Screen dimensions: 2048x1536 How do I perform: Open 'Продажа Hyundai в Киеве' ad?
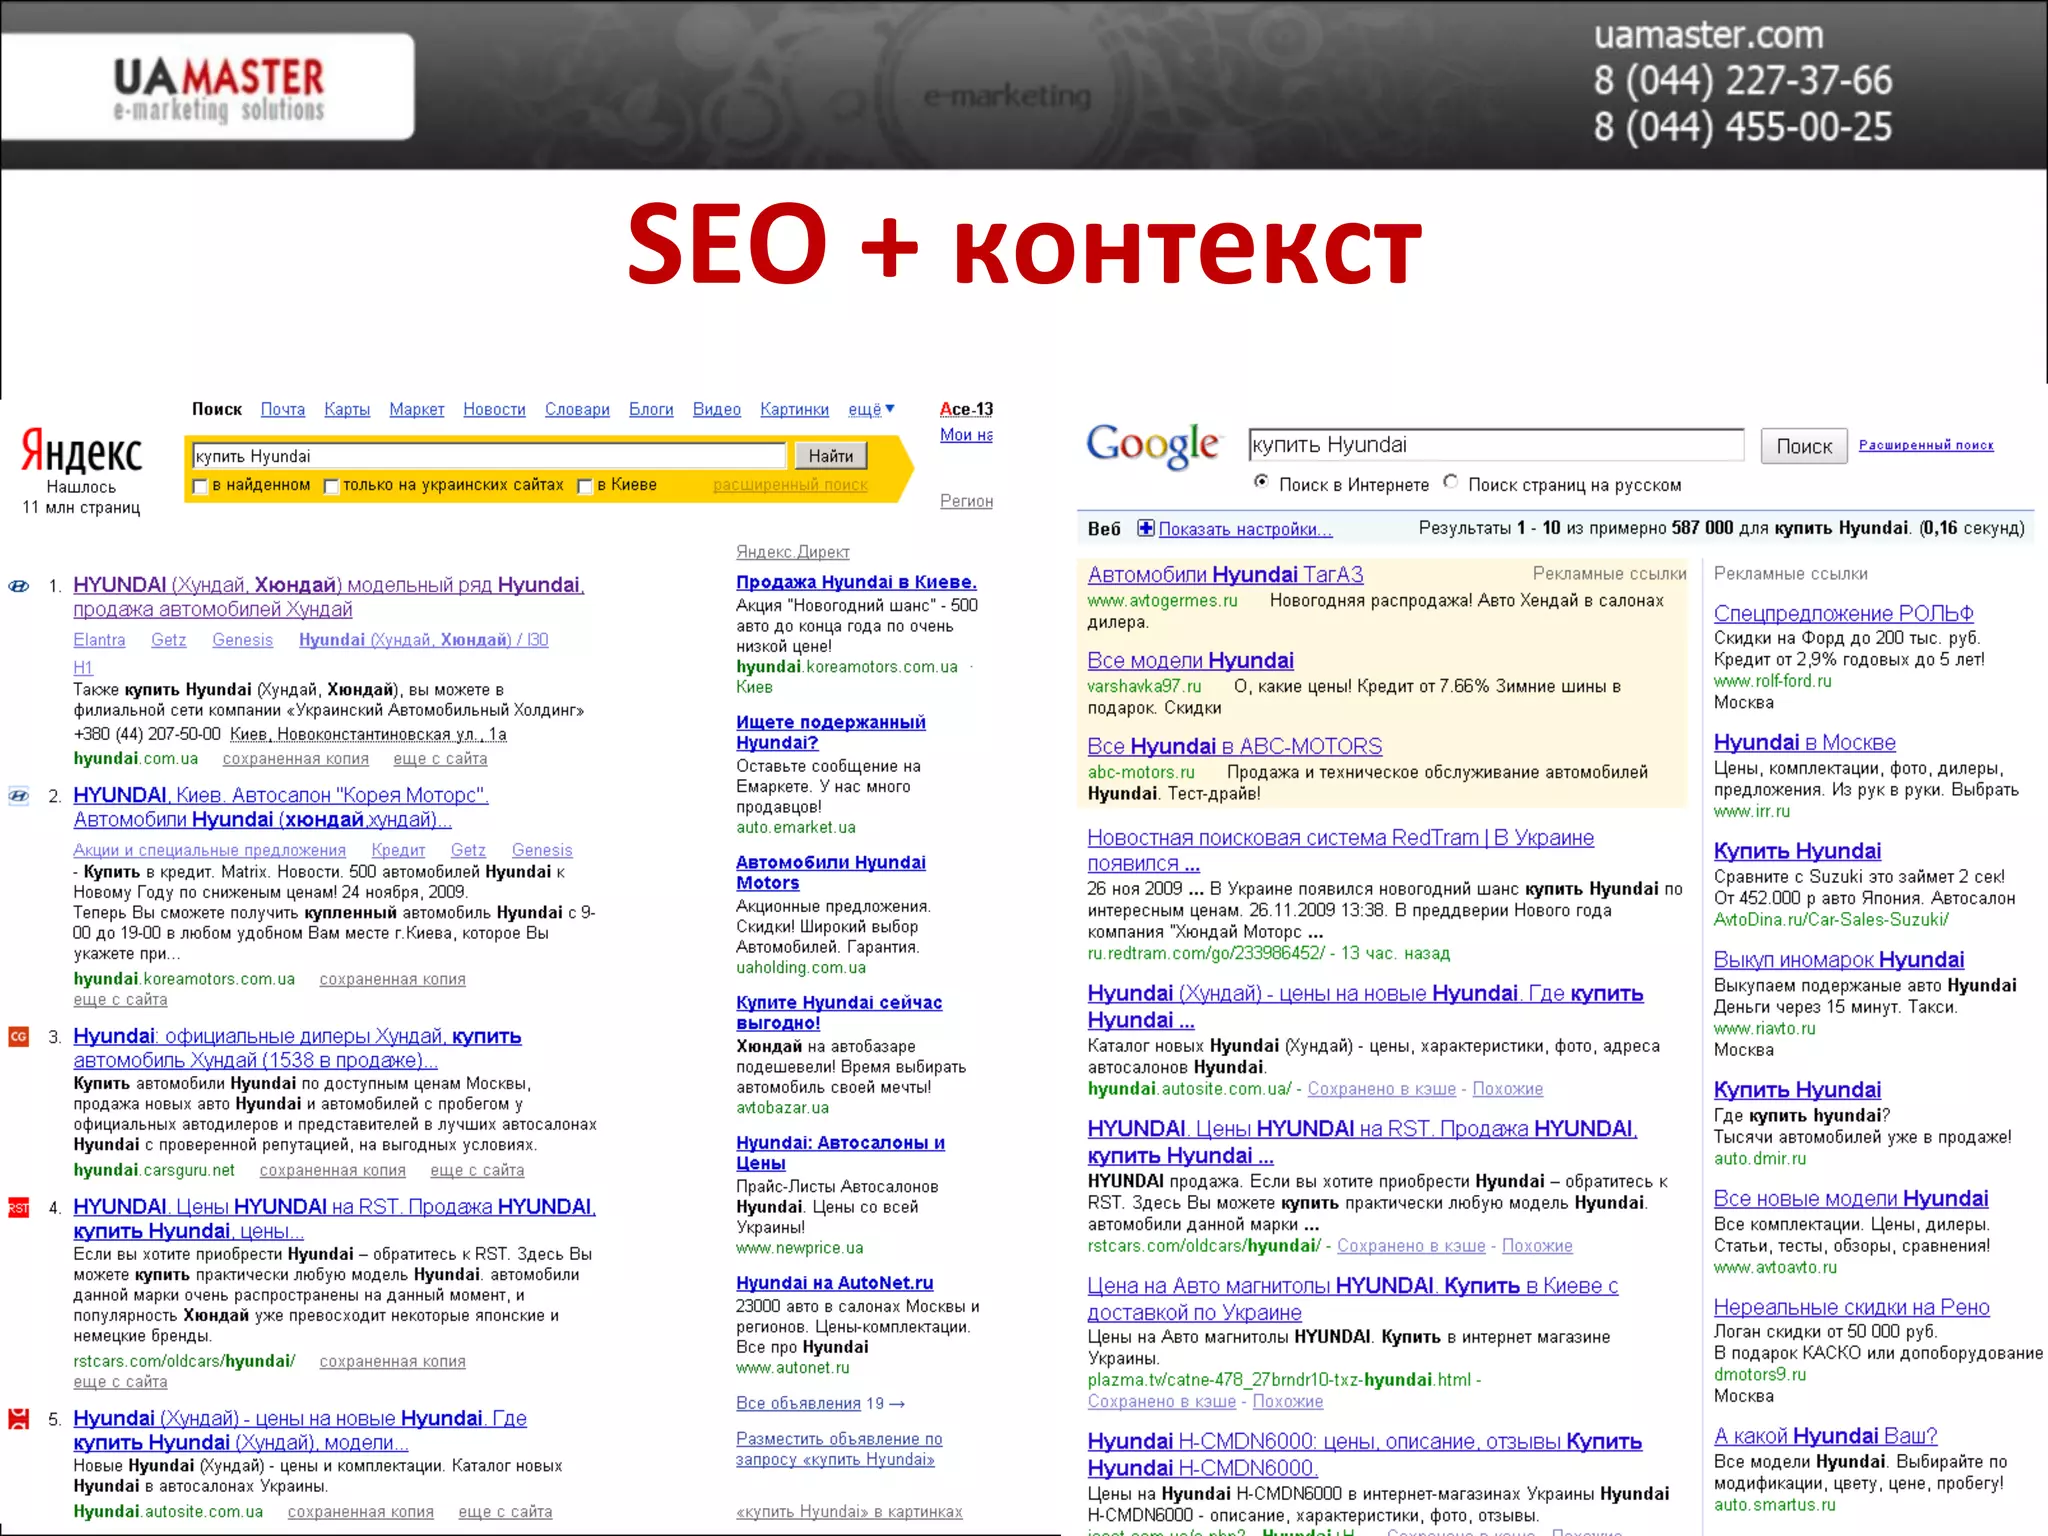(x=856, y=582)
